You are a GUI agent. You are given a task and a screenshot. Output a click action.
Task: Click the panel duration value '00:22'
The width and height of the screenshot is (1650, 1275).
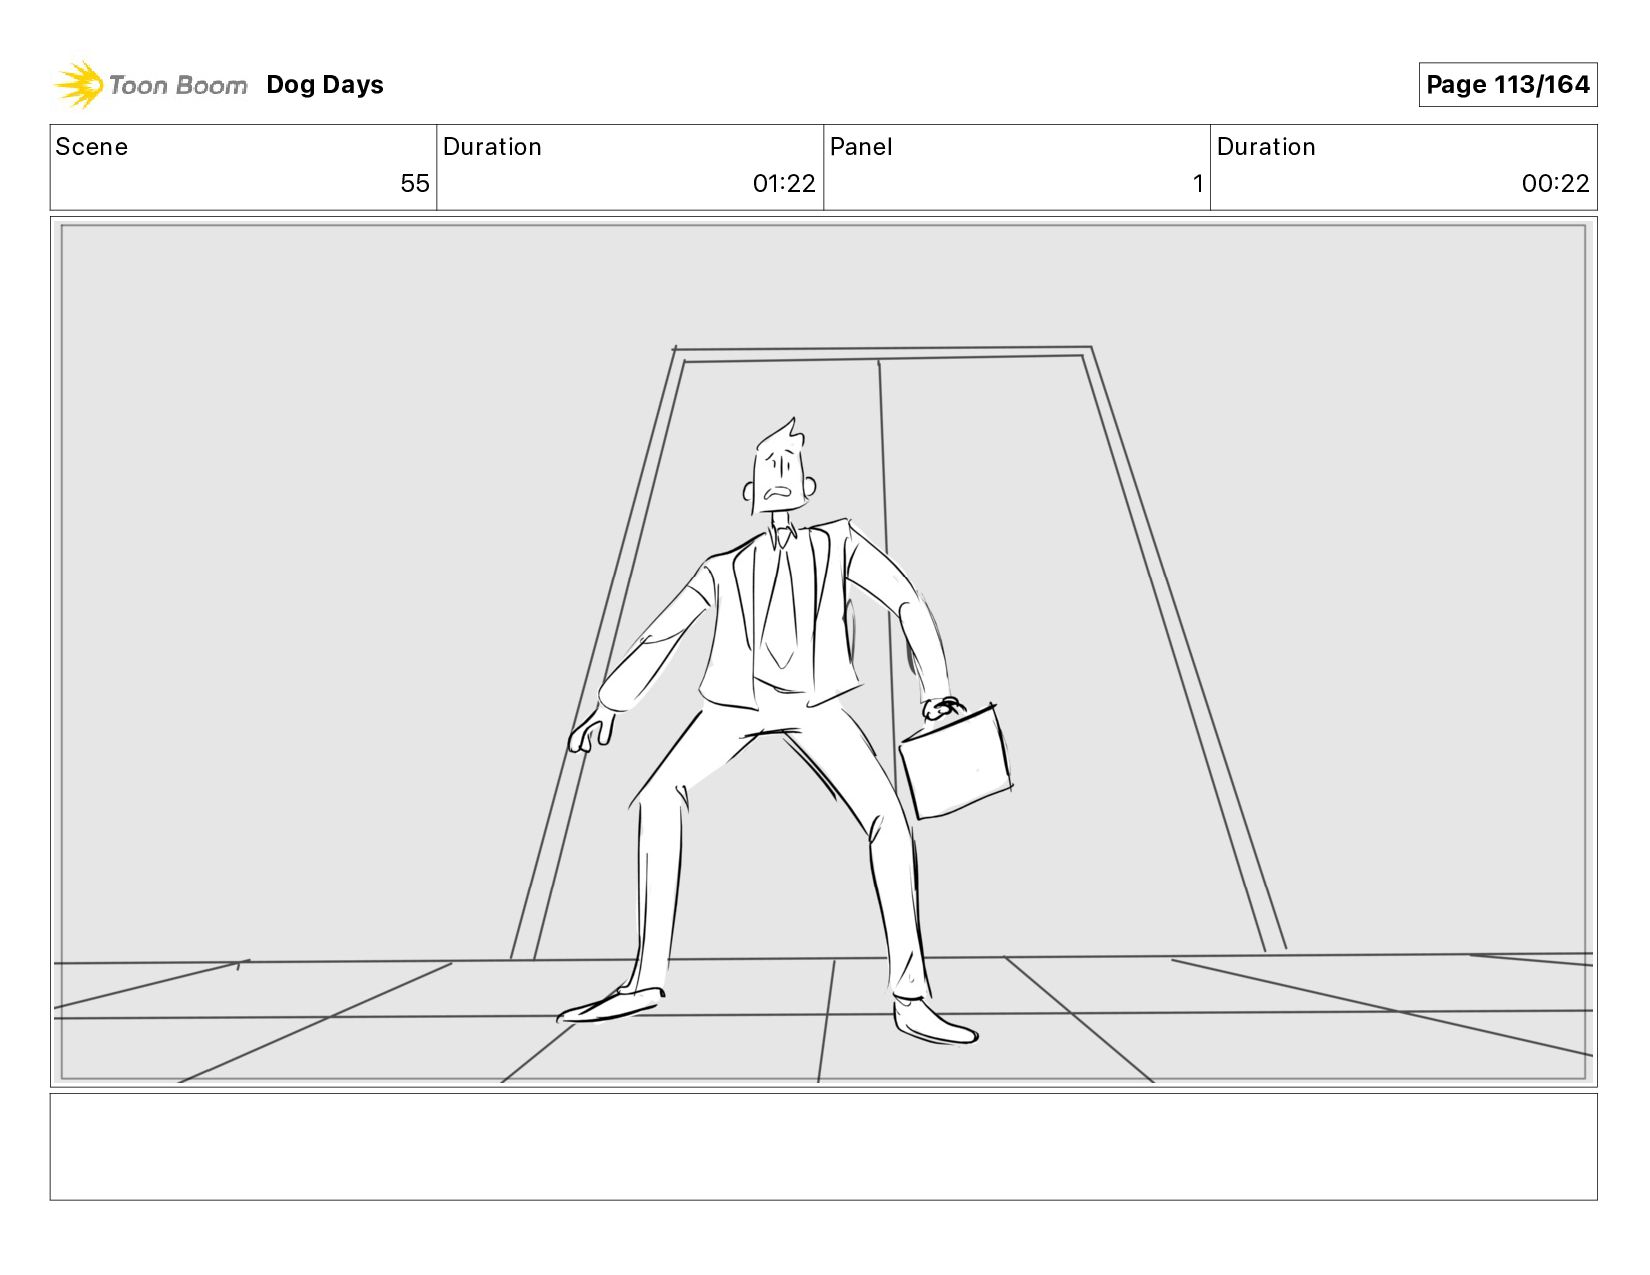point(1556,184)
